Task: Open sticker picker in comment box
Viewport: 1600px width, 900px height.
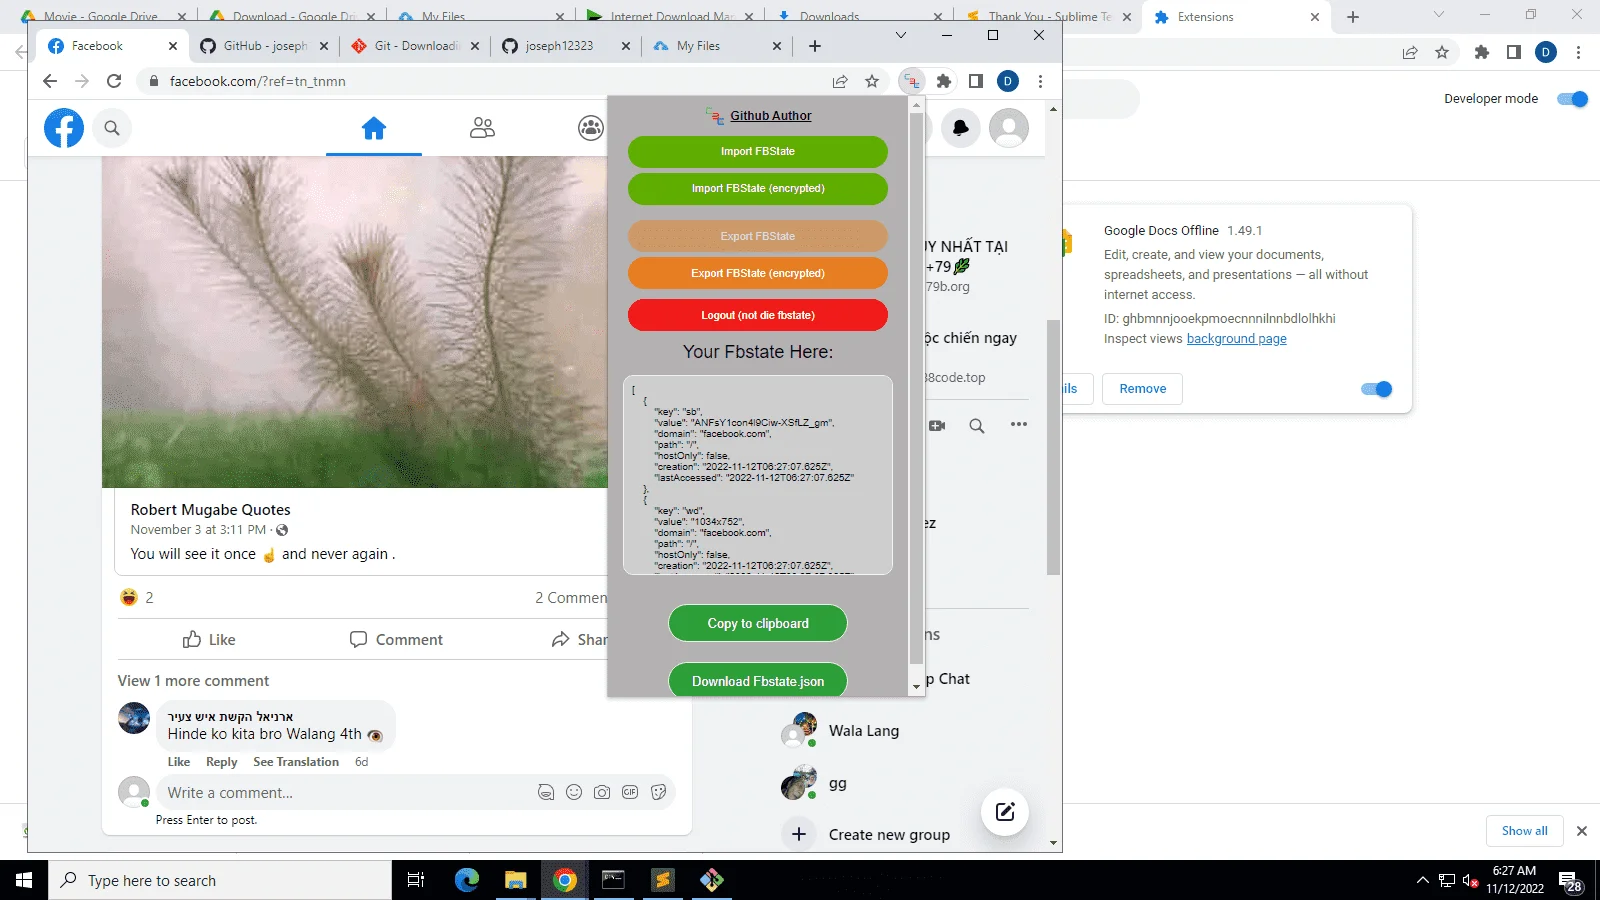Action: point(658,792)
